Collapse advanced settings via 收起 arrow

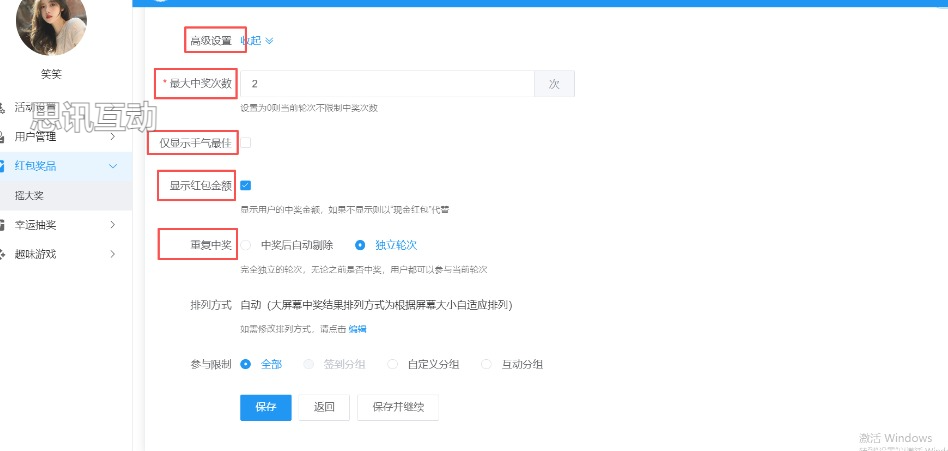tap(268, 41)
